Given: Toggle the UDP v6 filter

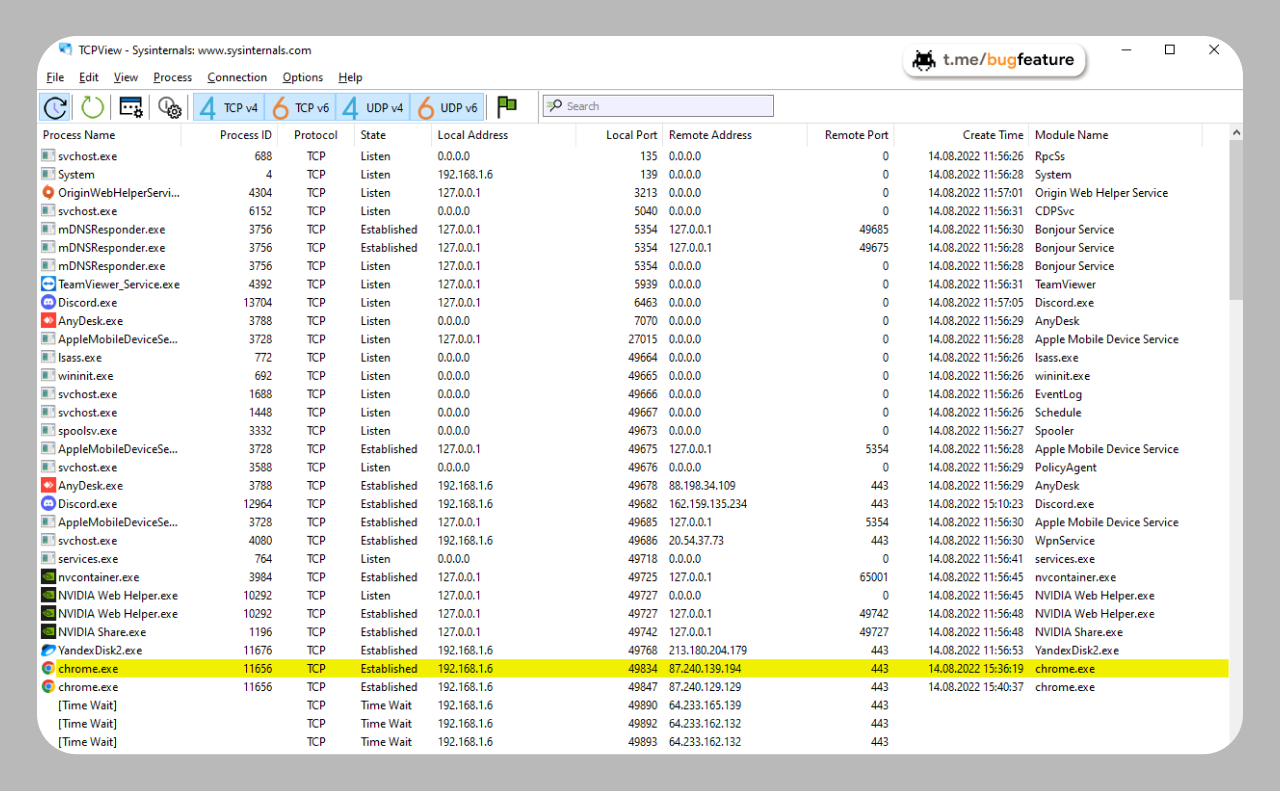Looking at the screenshot, I should coord(447,107).
